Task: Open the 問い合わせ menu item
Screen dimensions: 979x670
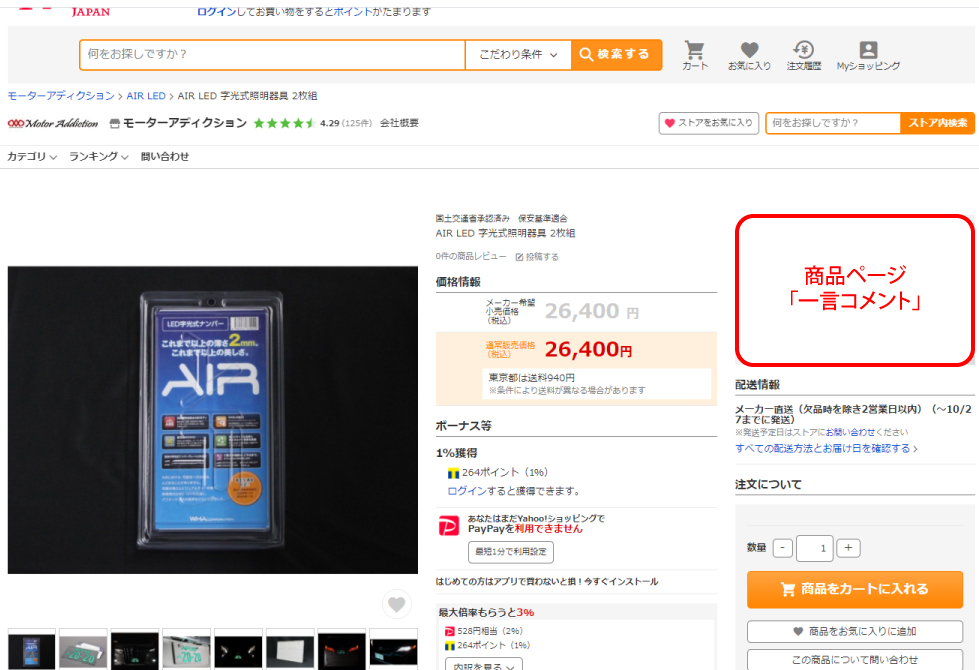Action: tap(165, 157)
